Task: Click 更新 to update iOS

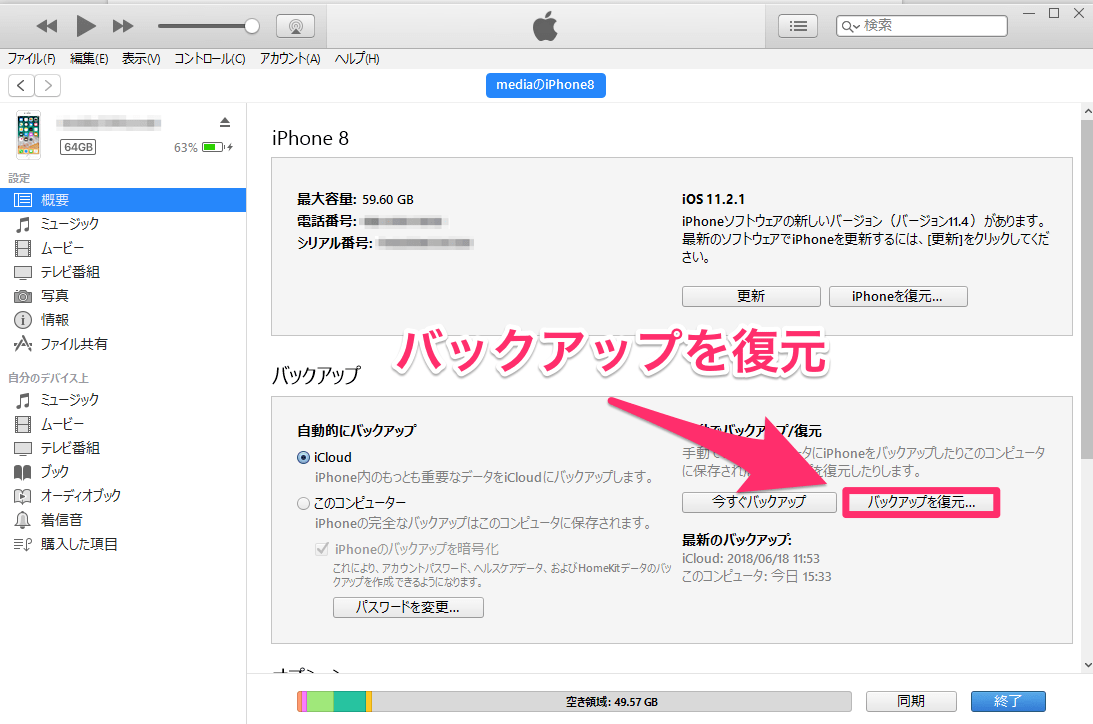Action: pyautogui.click(x=751, y=296)
